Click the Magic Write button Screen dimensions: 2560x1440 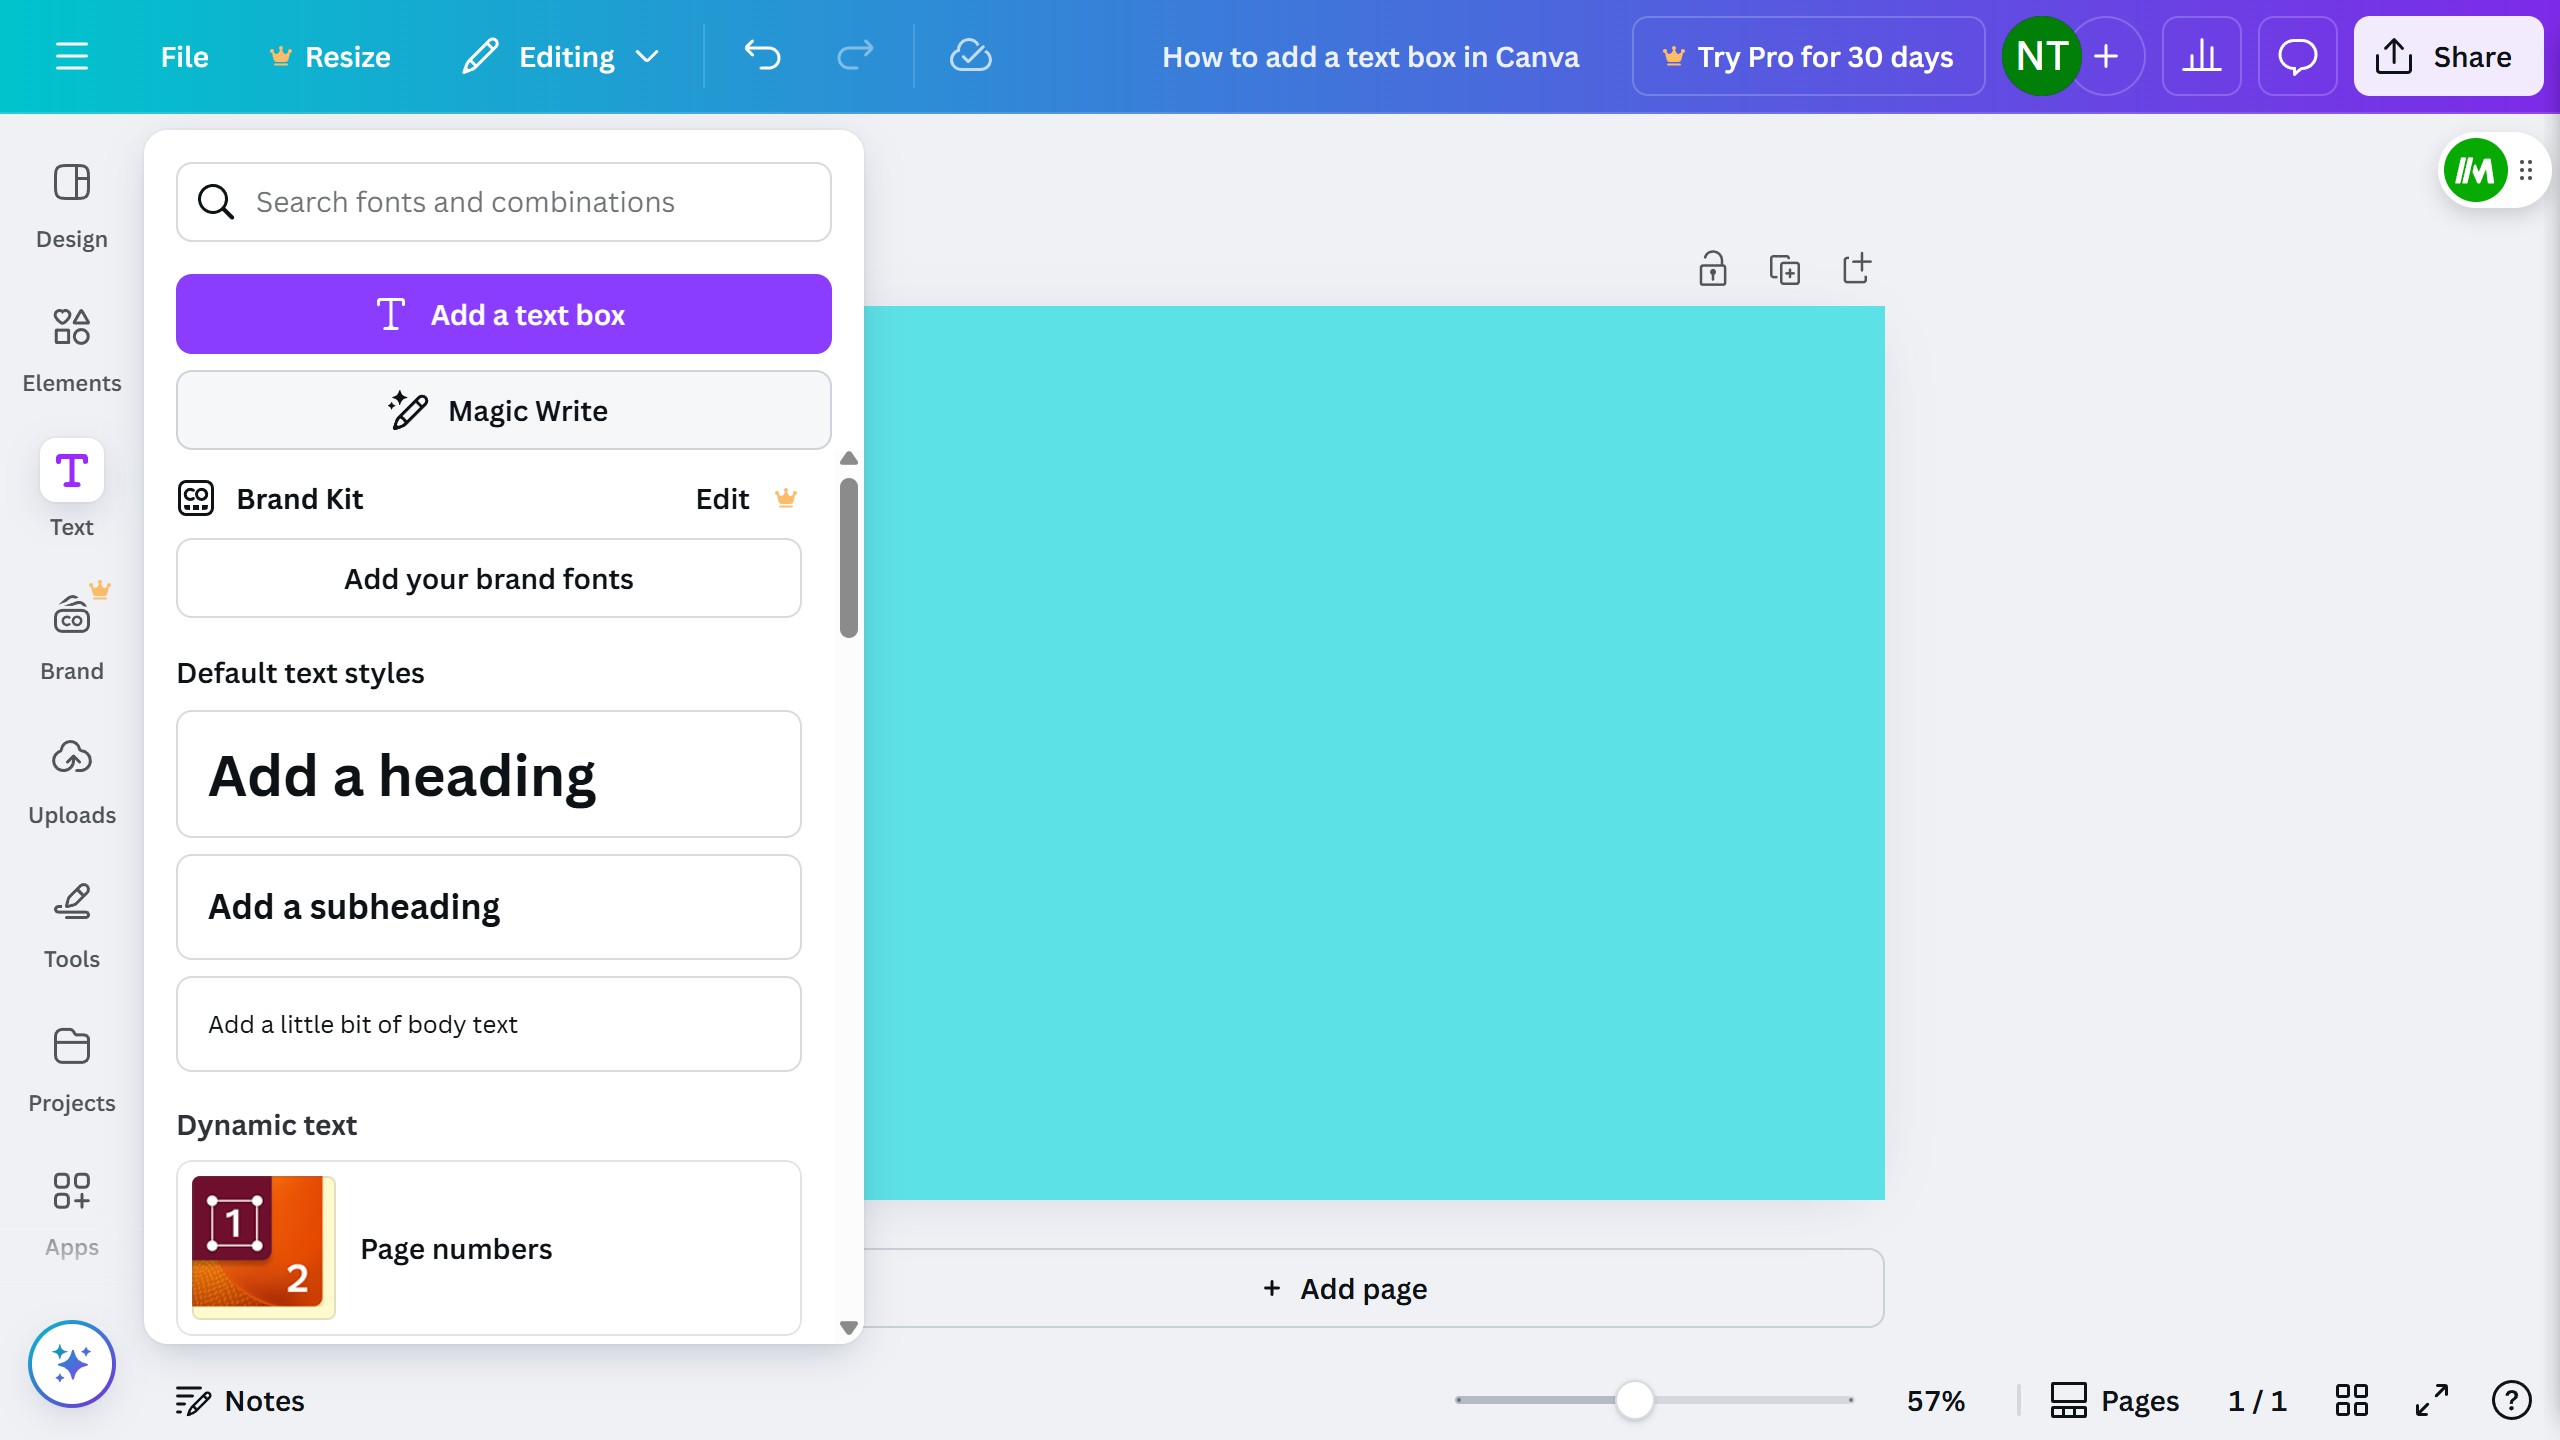(x=503, y=410)
